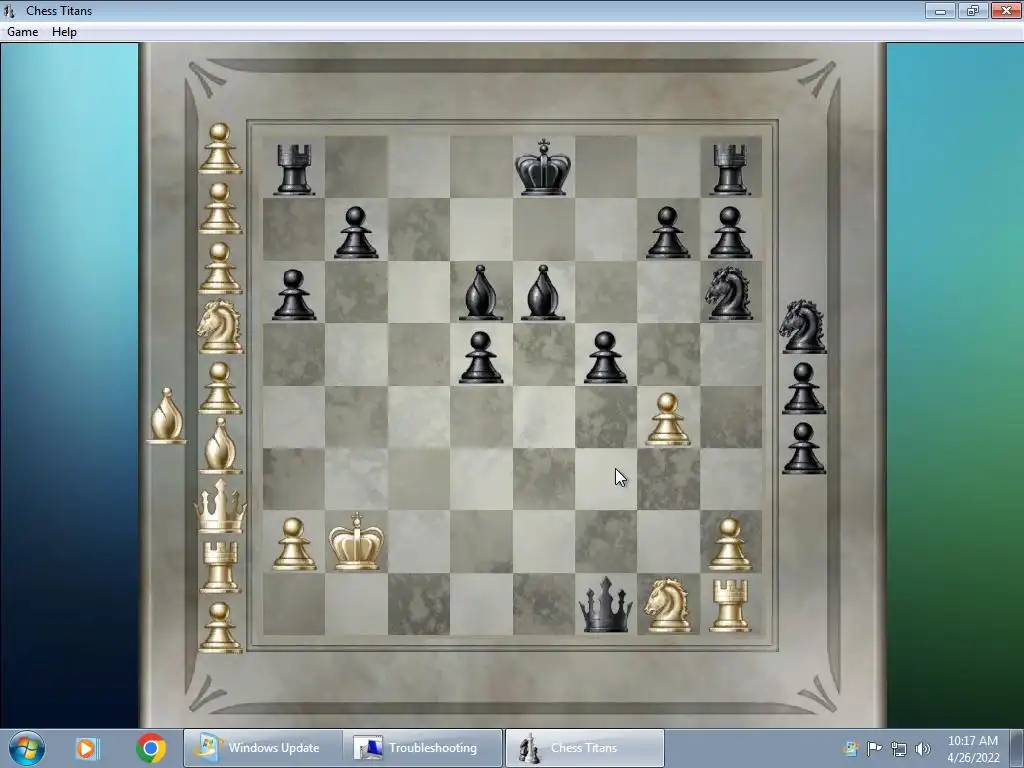
Task: Select the black king on e8
Action: (543, 167)
